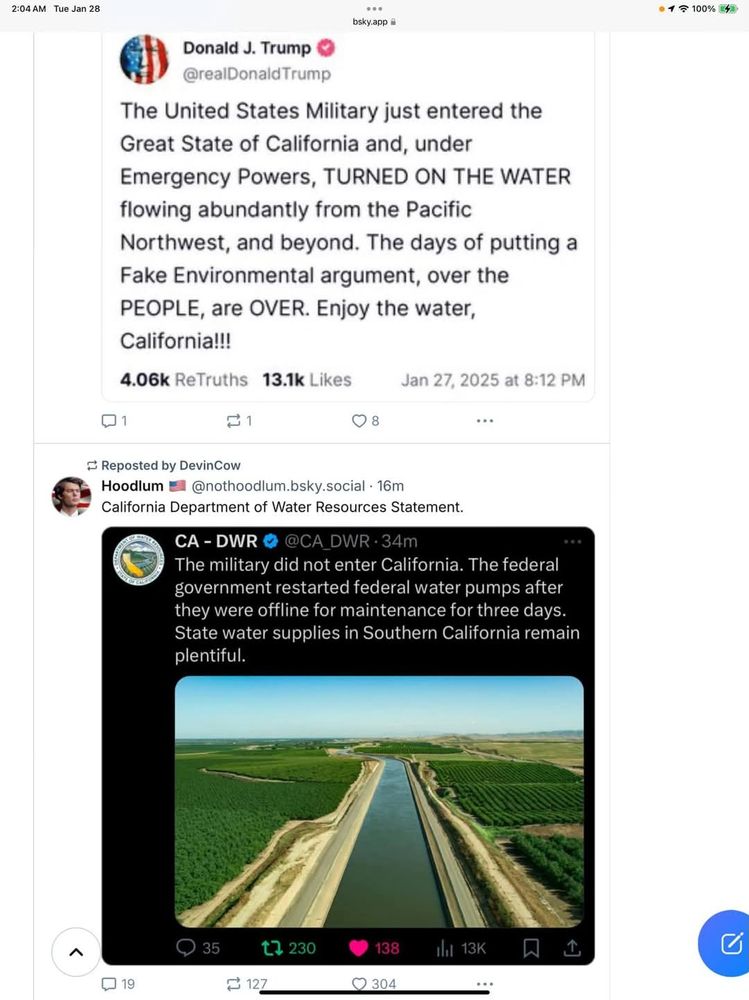Screen dimensions: 749x1000
Task: Share the CA-DWR post via the share icon
Action: (x=571, y=947)
